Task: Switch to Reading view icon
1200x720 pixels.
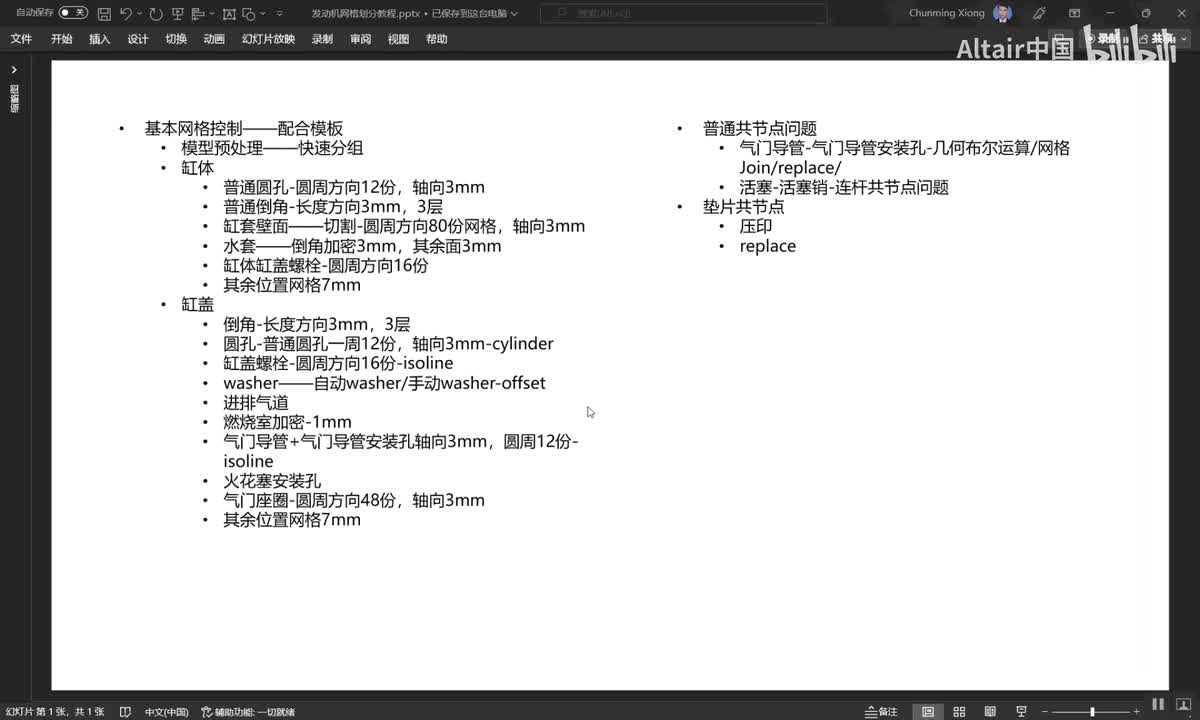Action: click(x=989, y=712)
